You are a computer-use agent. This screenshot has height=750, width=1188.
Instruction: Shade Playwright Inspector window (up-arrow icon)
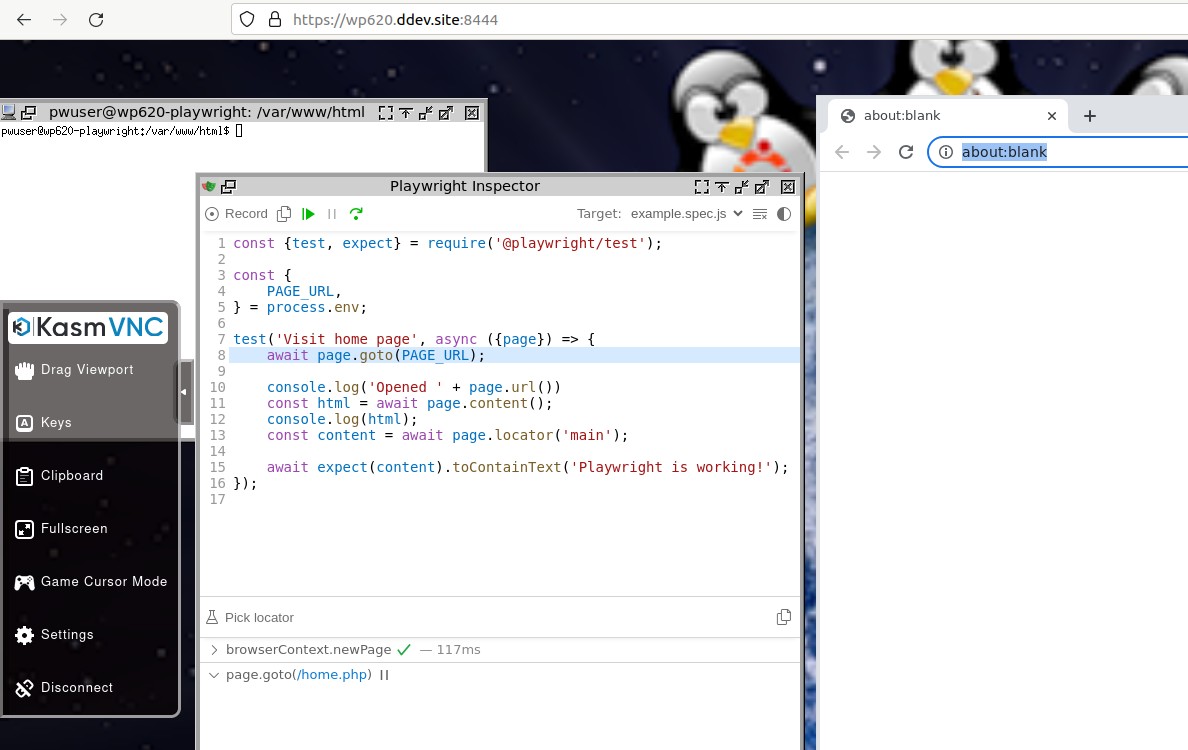(x=722, y=186)
